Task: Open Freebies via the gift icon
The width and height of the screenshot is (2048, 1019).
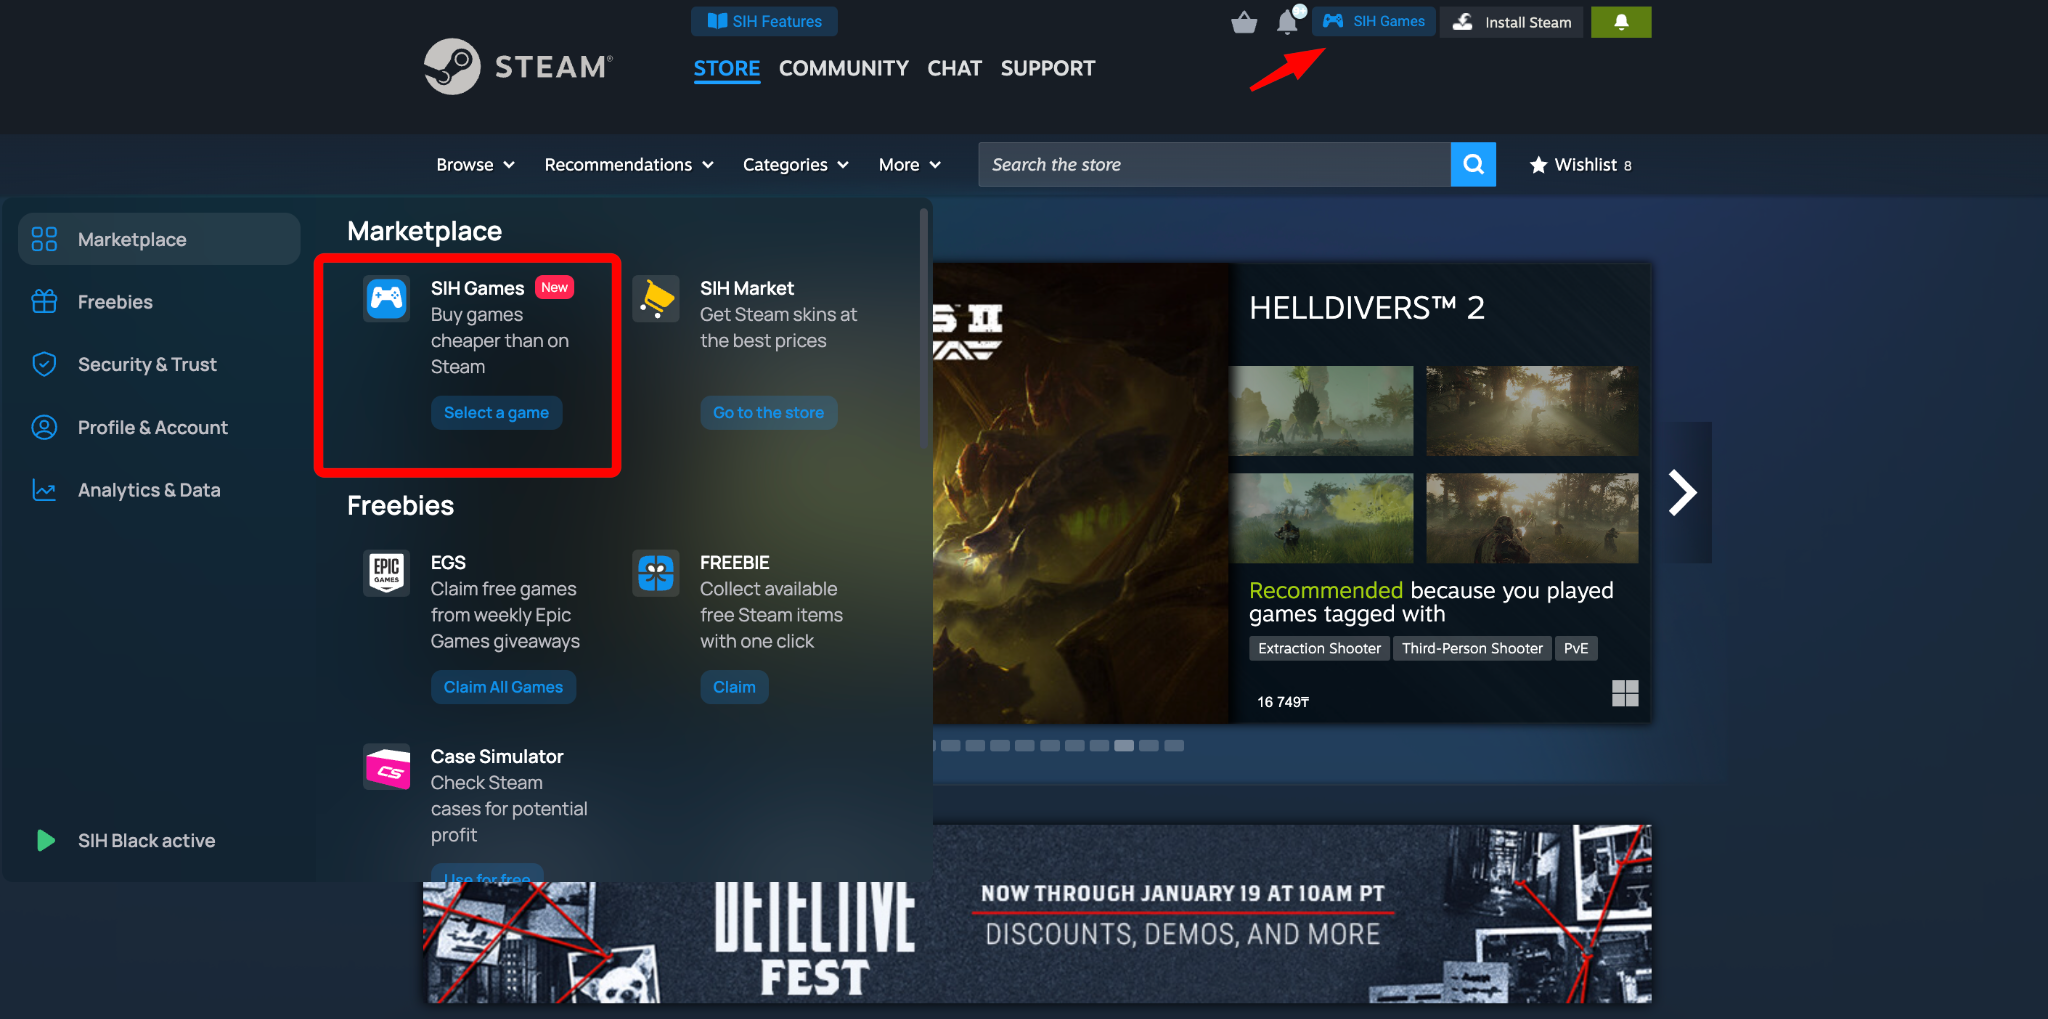Action: tap(44, 301)
